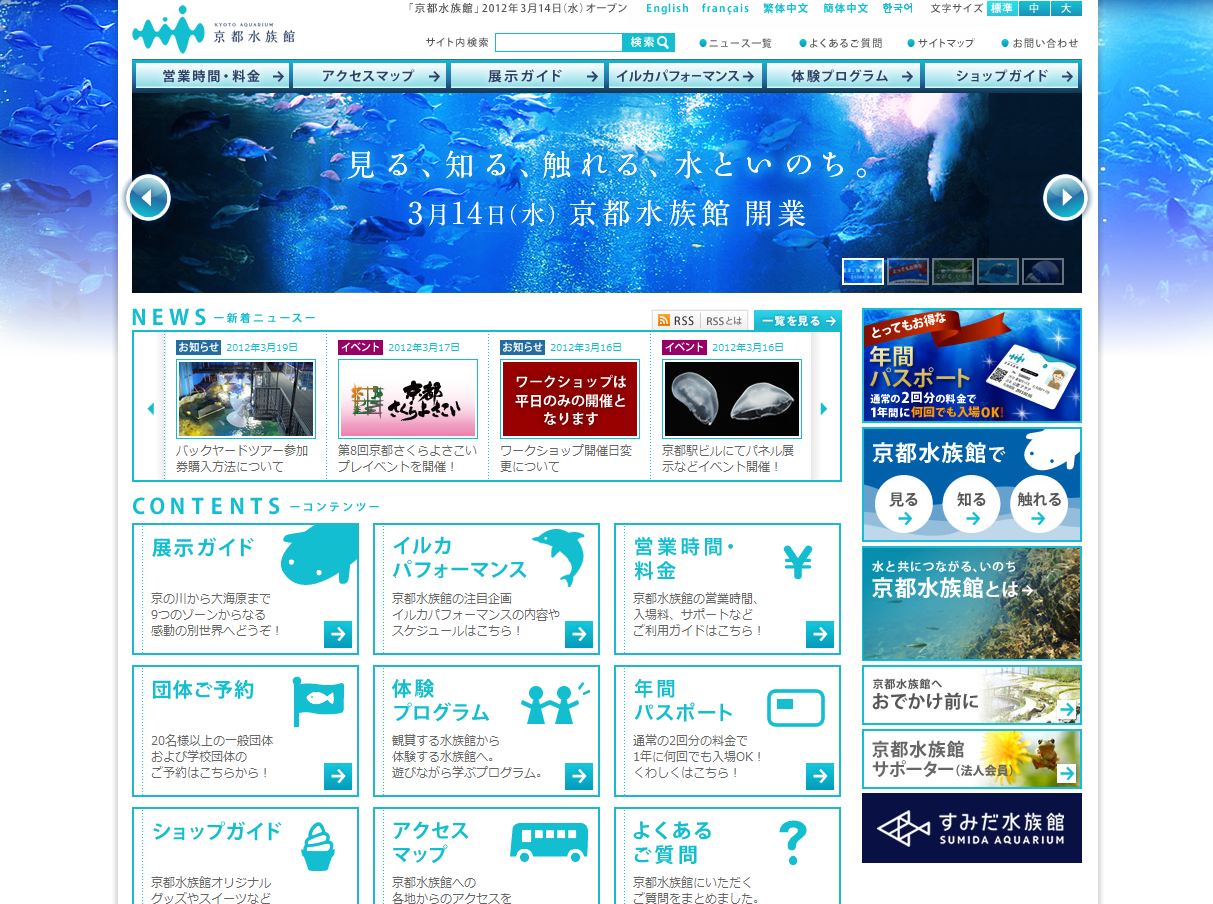Open jellyfish 京都駅ビル event news thumbnail

click(x=732, y=399)
